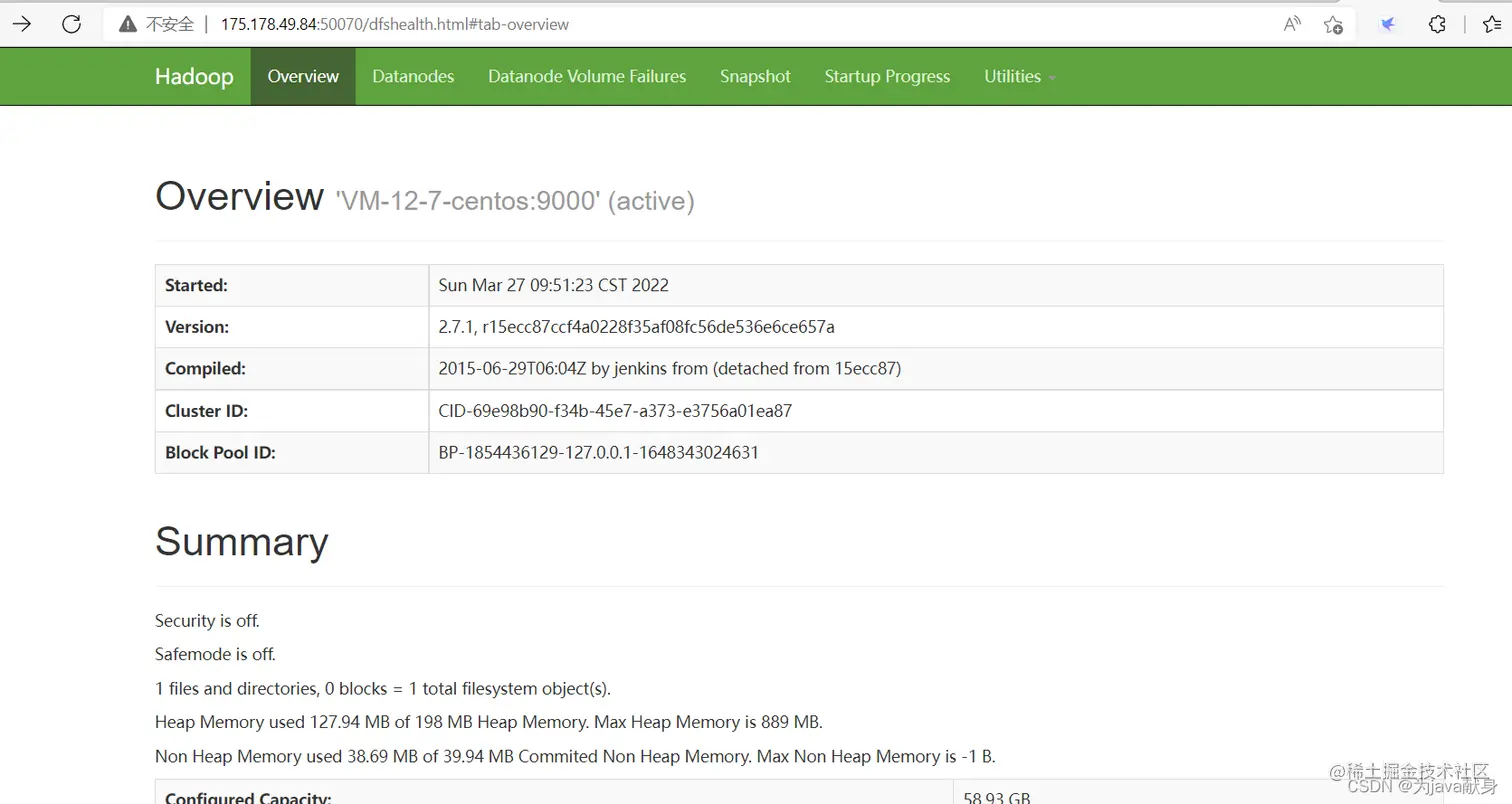Click the files and directories count line
Image resolution: width=1512 pixels, height=804 pixels.
tap(383, 689)
